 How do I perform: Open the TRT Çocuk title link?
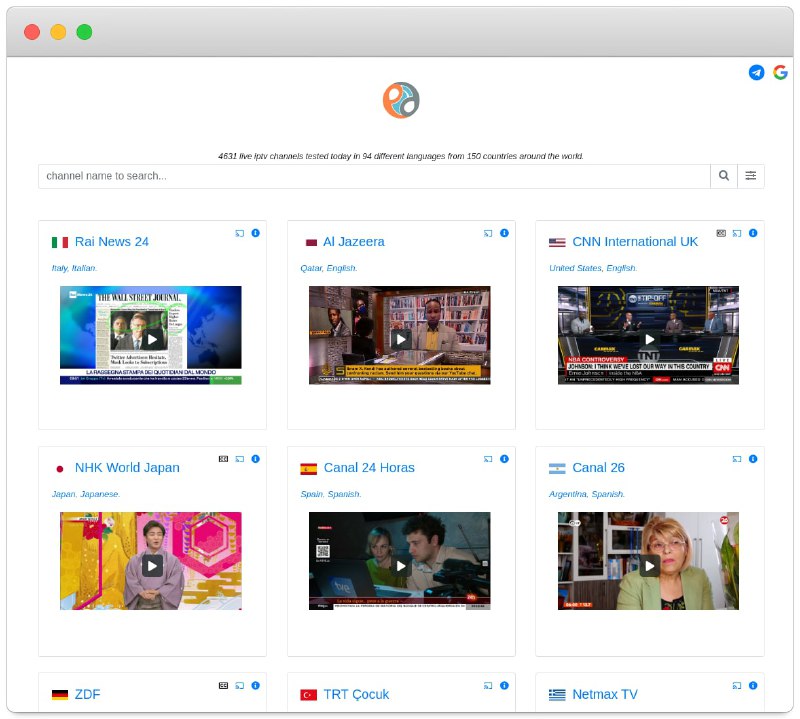pyautogui.click(x=356, y=695)
